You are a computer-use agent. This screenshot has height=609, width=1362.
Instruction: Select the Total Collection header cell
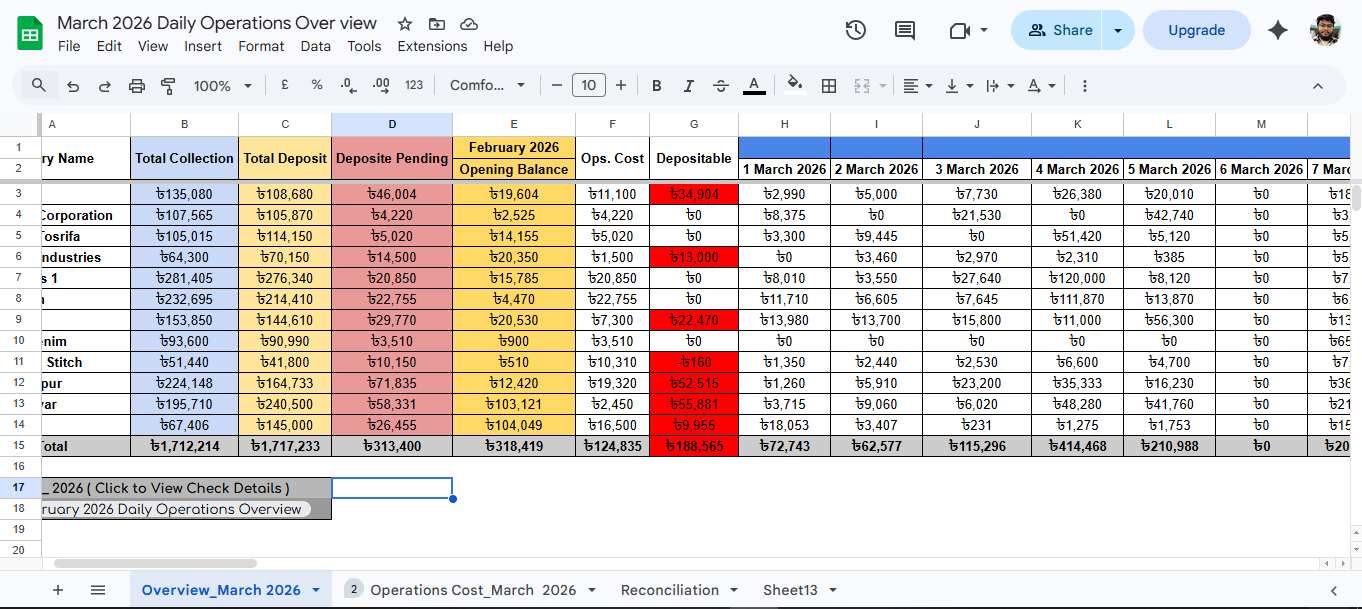point(184,158)
